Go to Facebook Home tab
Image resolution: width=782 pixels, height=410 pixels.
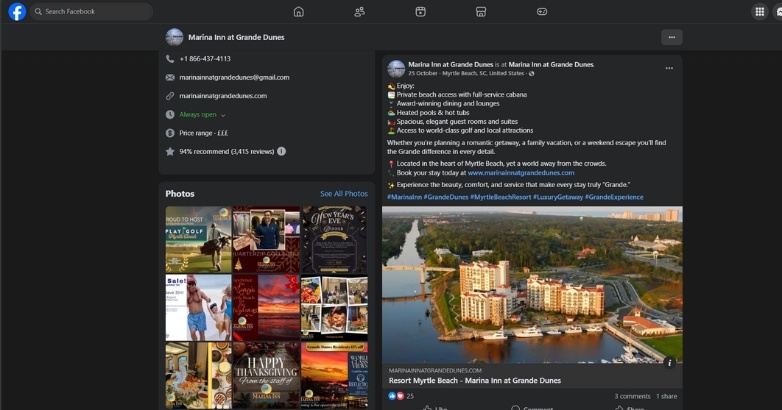tap(299, 11)
